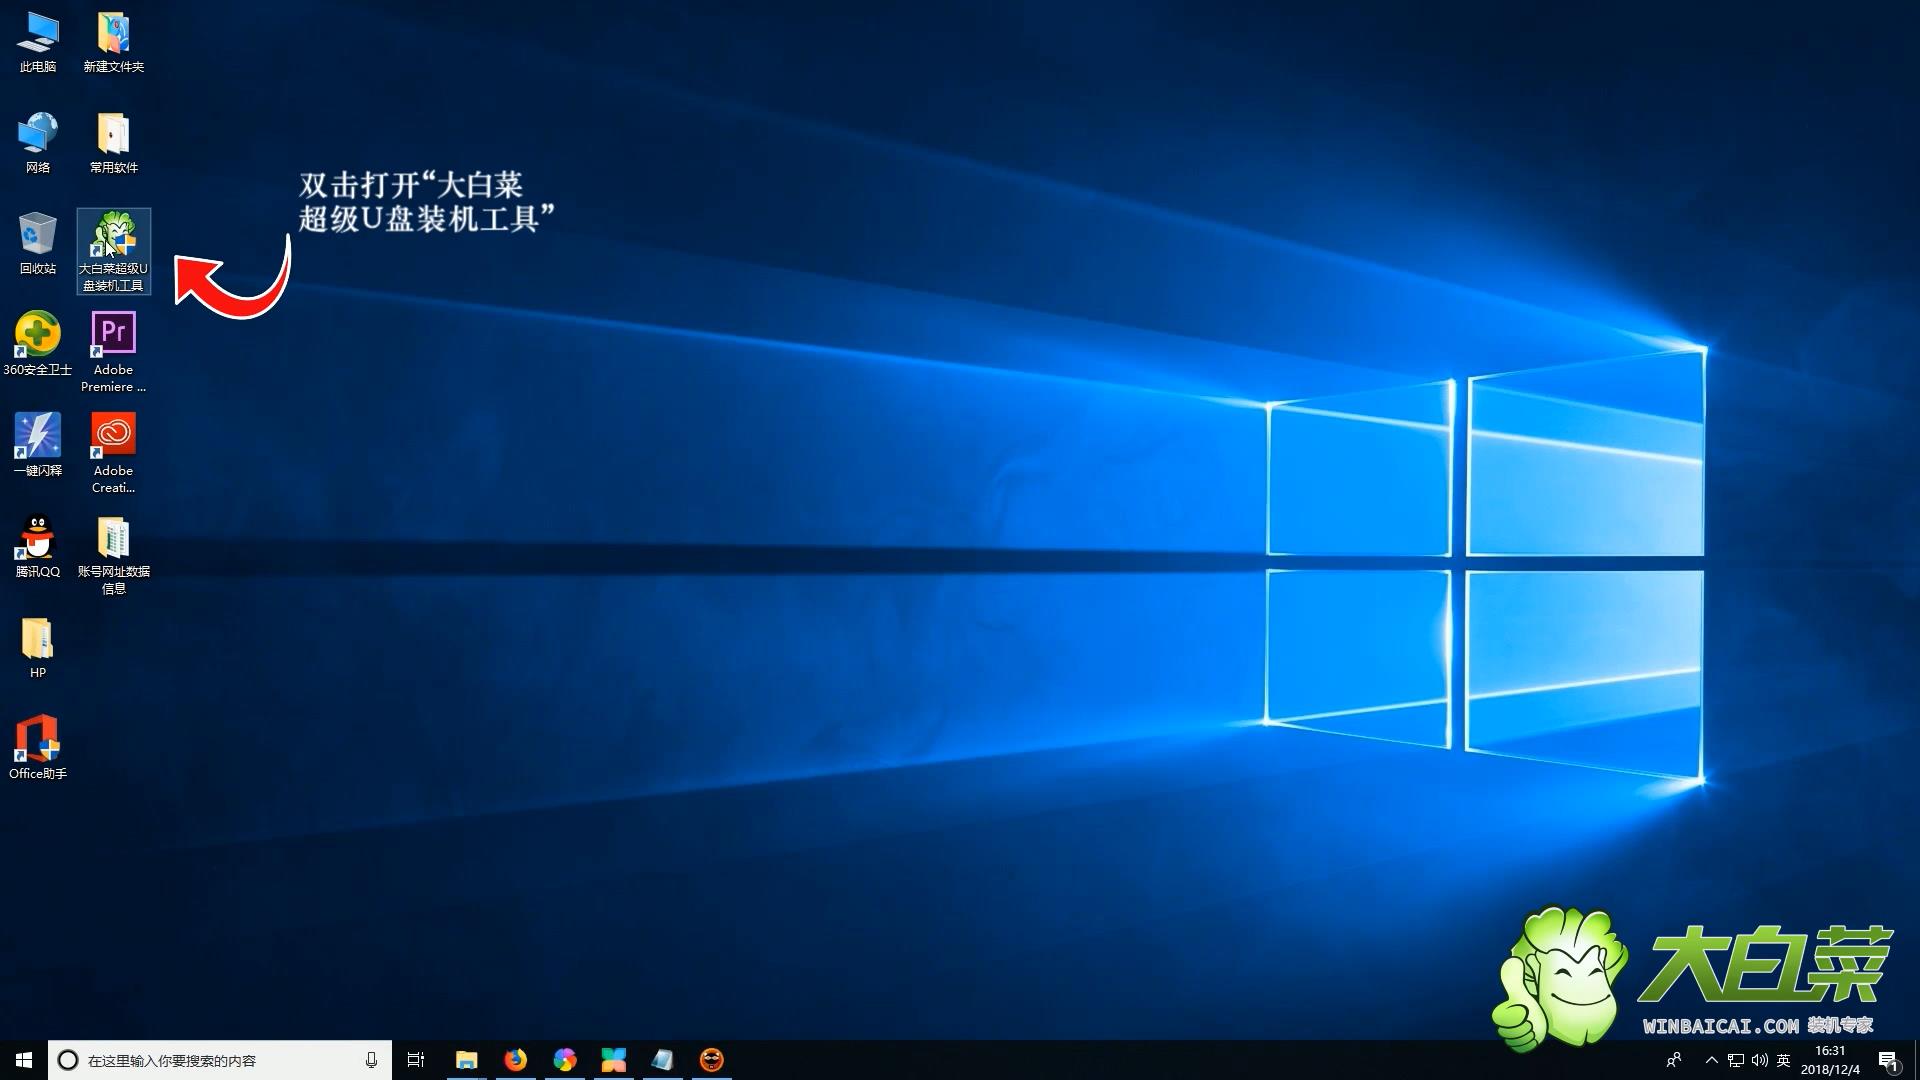This screenshot has height=1080, width=1920.
Task: Open the volume control in system tray
Action: coord(1760,1060)
